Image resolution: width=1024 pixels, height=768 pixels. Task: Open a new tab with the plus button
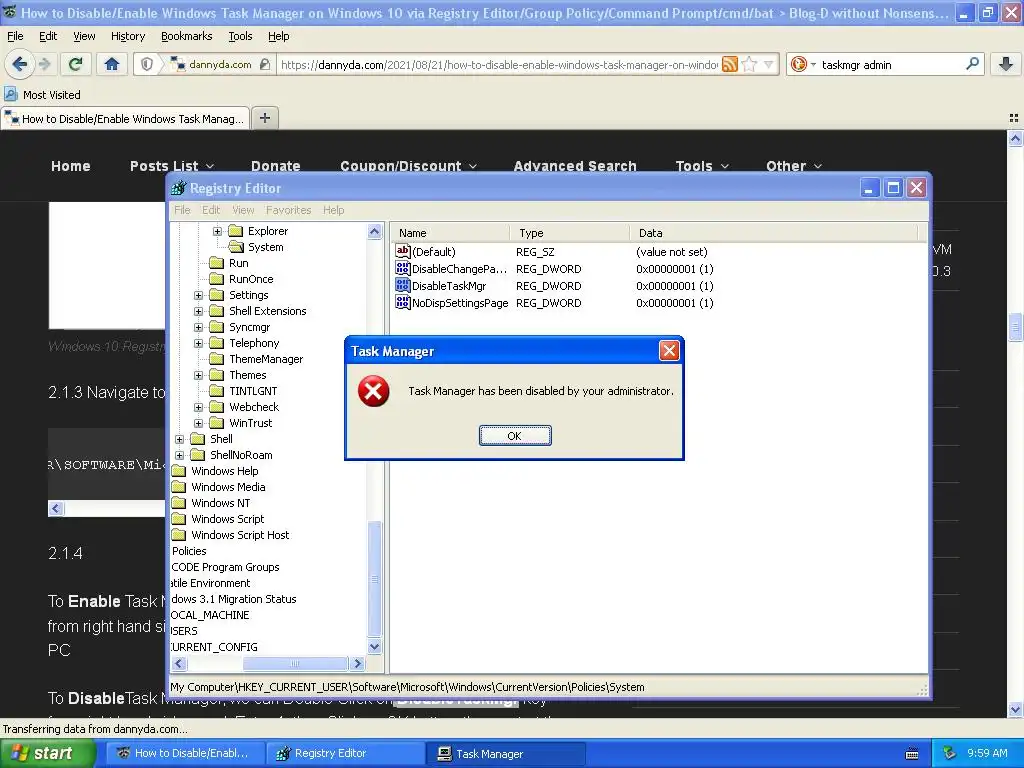pyautogui.click(x=264, y=118)
